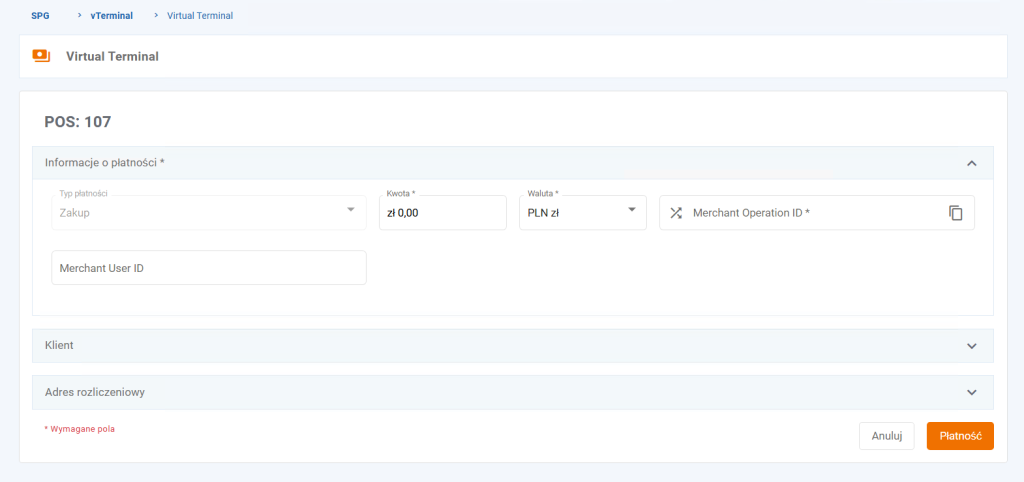1024x482 pixels.
Task: Select Virtual Terminal breadcrumb item
Action: click(x=200, y=16)
